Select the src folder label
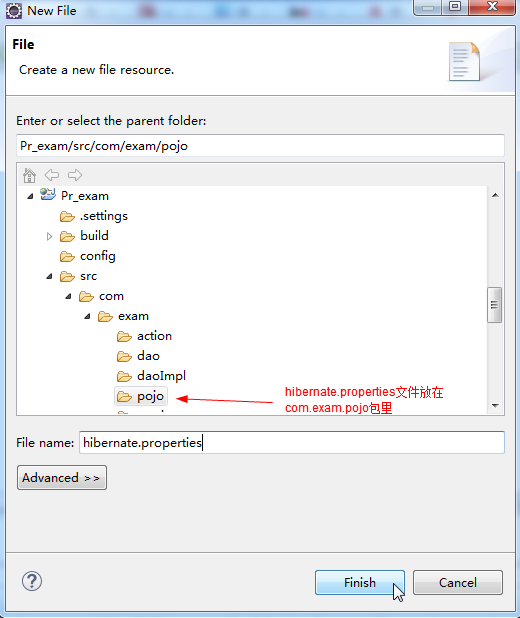Screen dimensions: 520x618 pos(88,276)
